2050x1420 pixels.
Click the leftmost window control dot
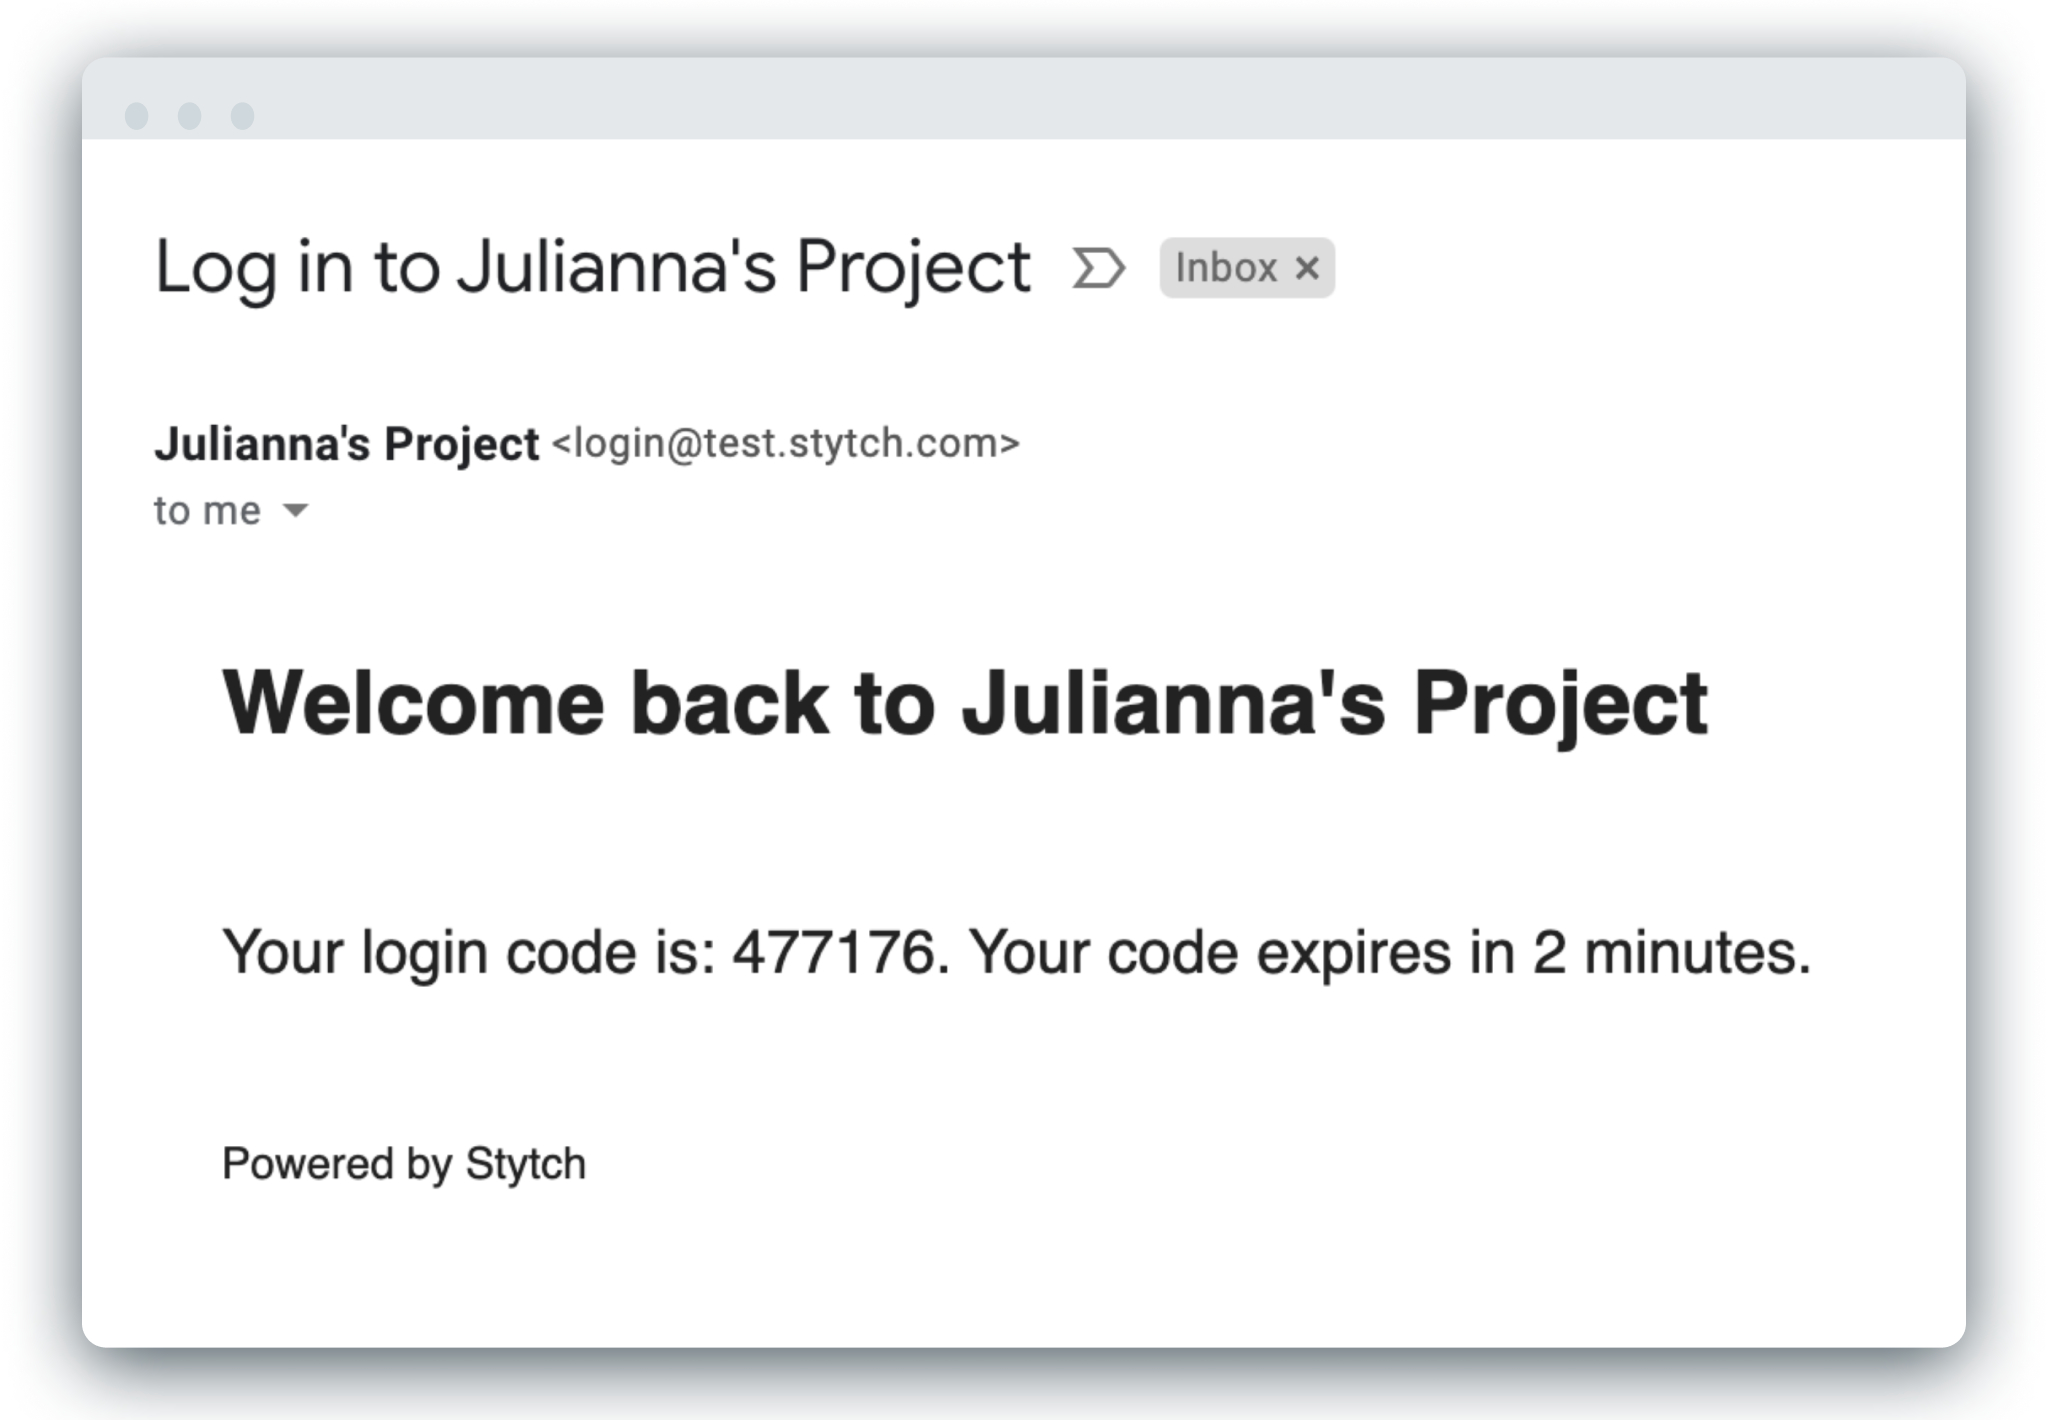coord(137,116)
